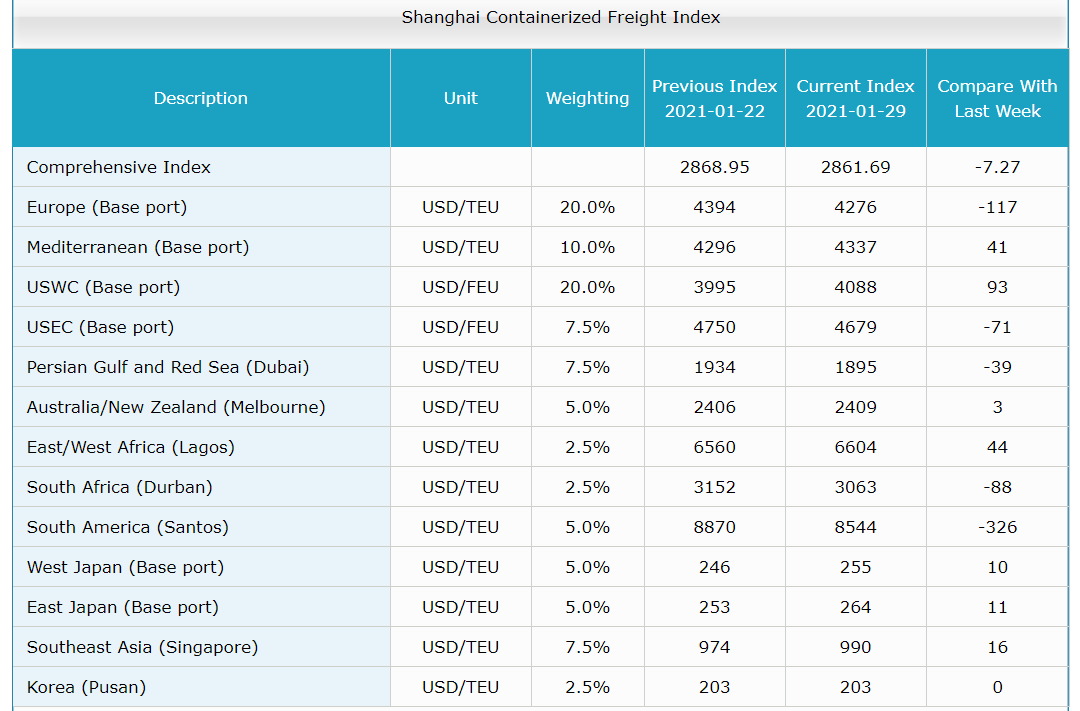Select Previous Index 2021-01-22 header
This screenshot has height=711, width=1080.
click(714, 98)
